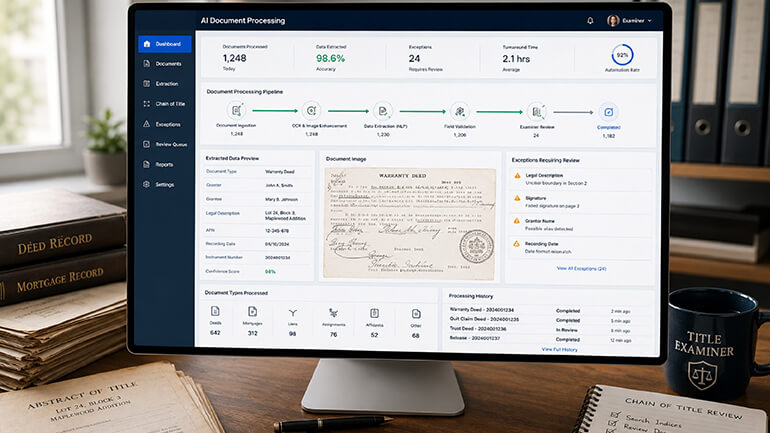Select the Trust Deed - 2024001236 row
The height and width of the screenshot is (433, 770).
pyautogui.click(x=540, y=329)
